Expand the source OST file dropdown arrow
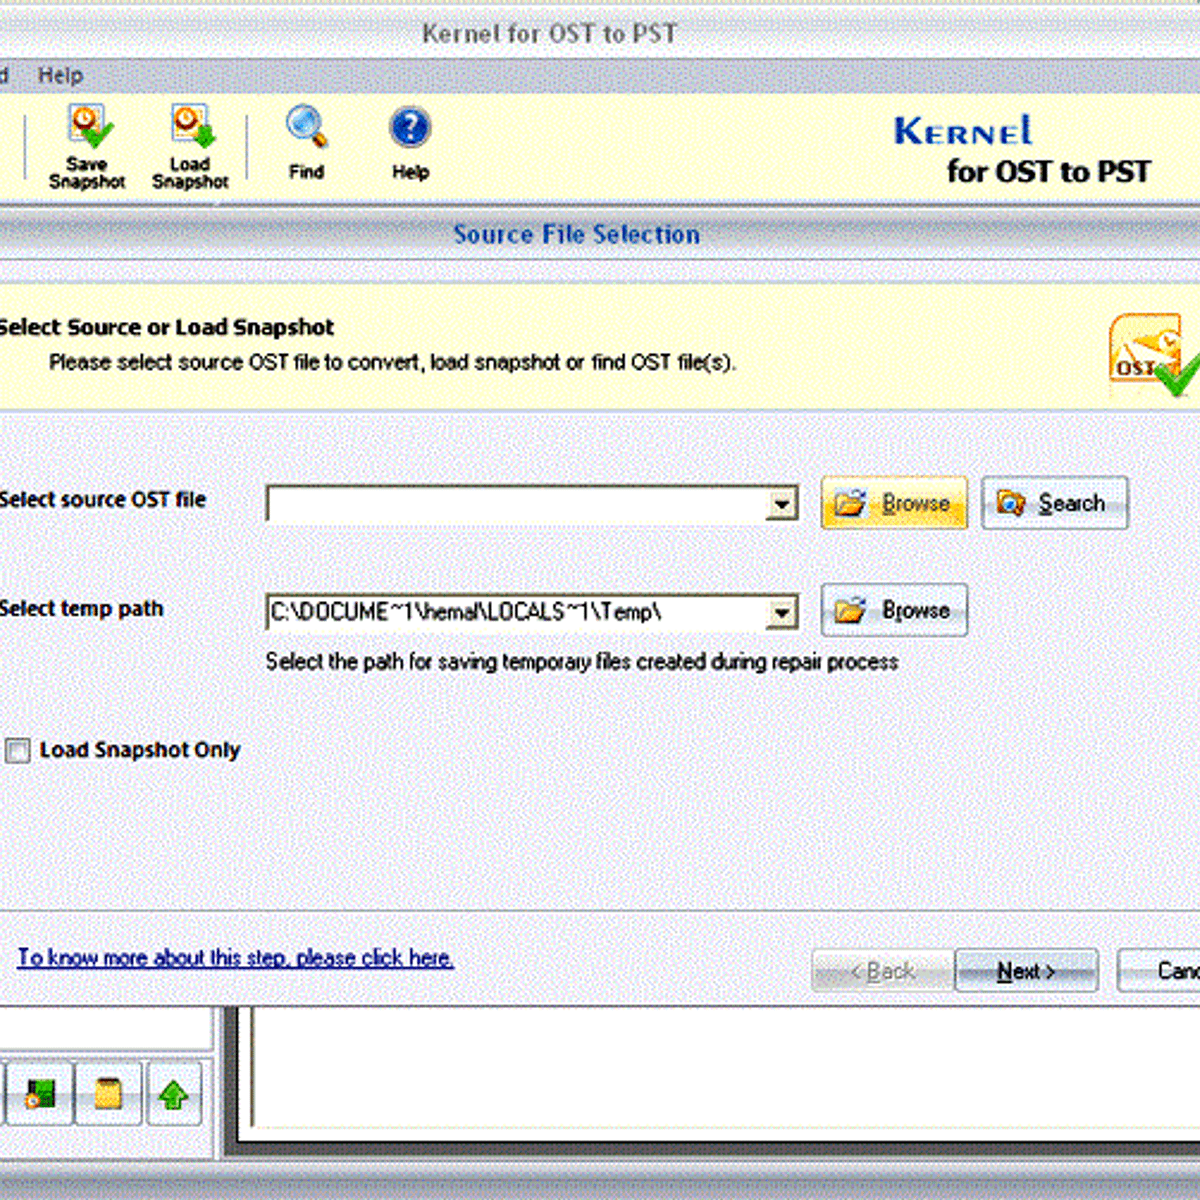Image resolution: width=1200 pixels, height=1200 pixels. pos(782,504)
